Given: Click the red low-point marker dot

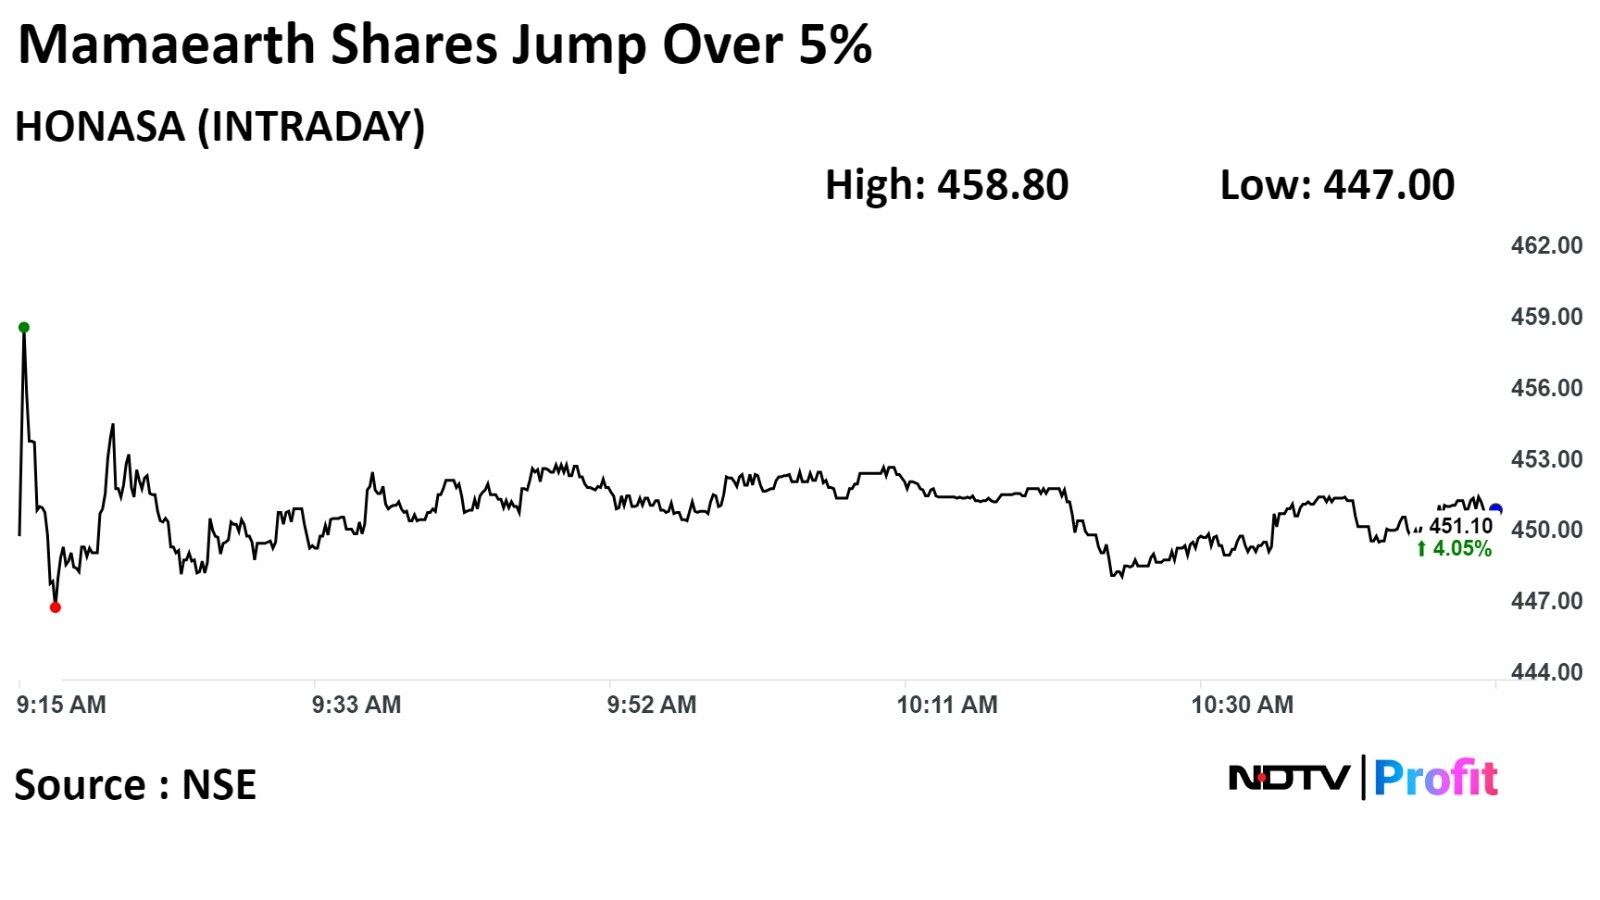Looking at the screenshot, I should click(55, 607).
